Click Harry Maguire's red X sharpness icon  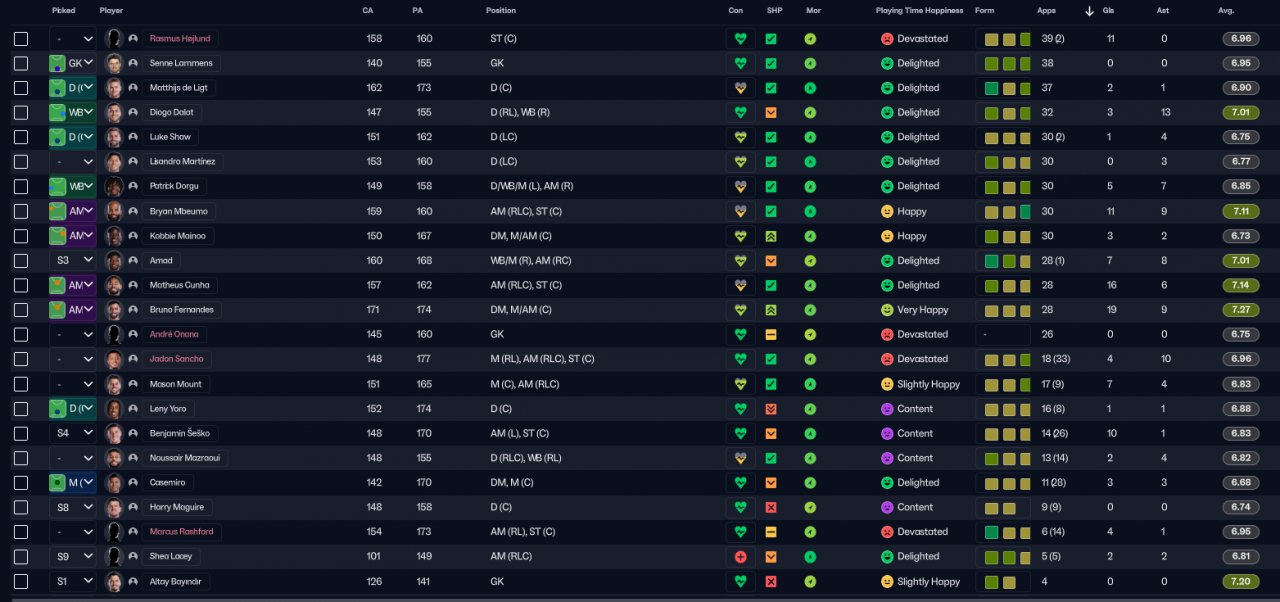click(x=771, y=507)
